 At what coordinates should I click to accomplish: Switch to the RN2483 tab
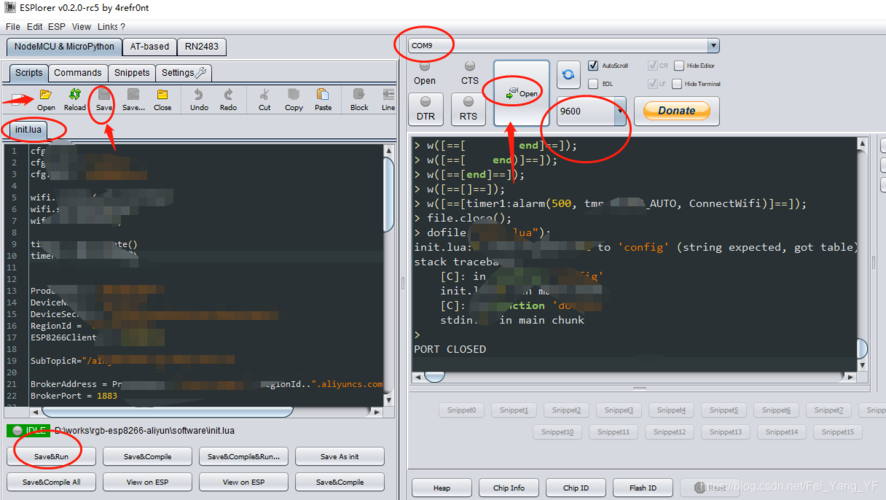click(x=202, y=46)
